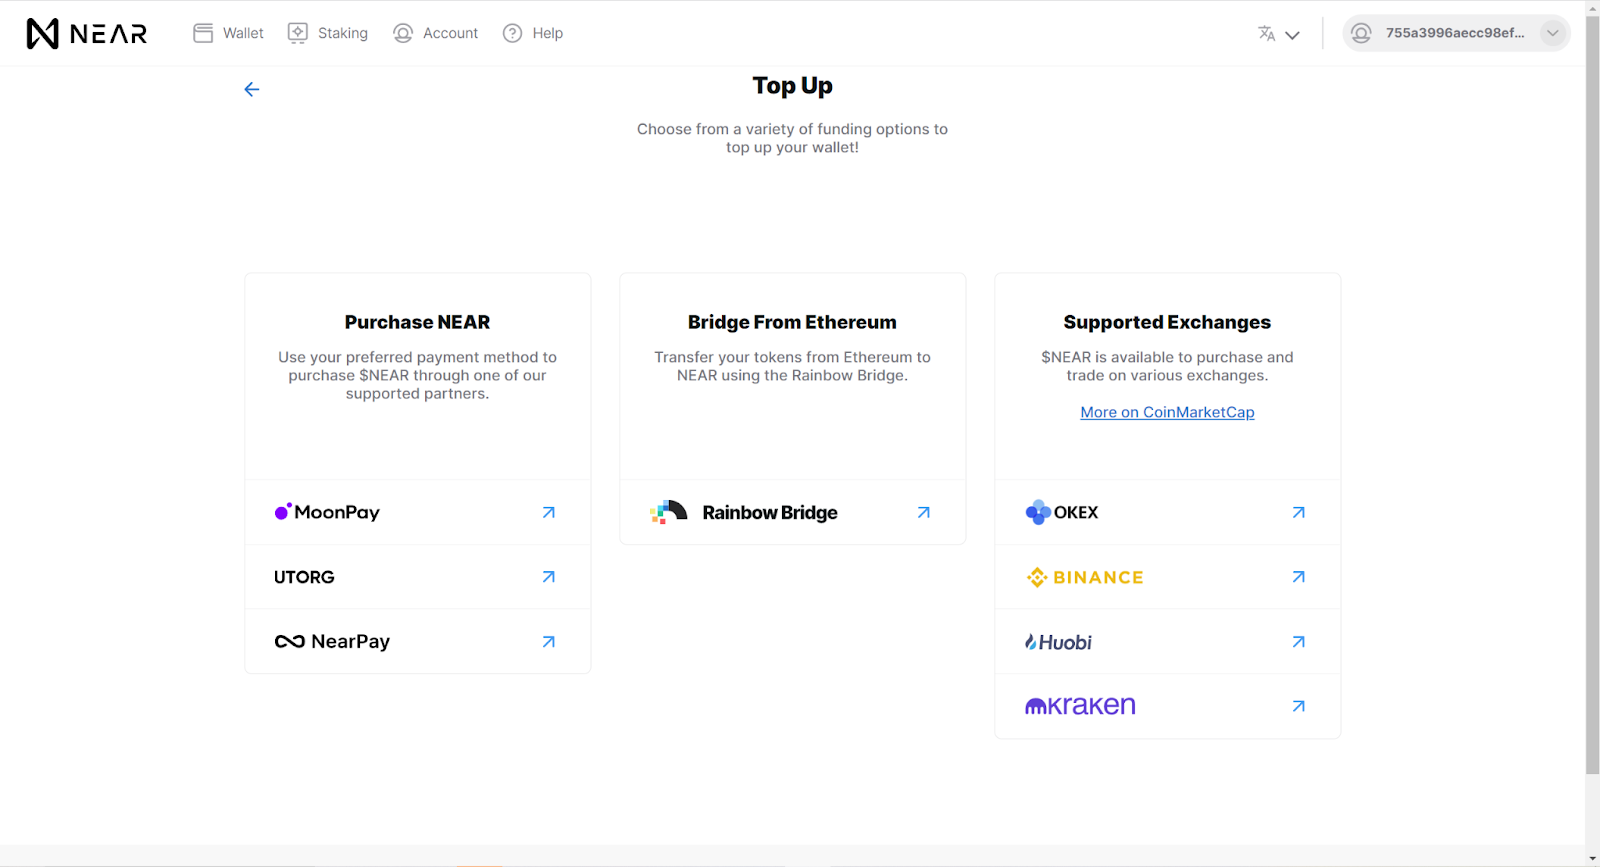Expand the account 755a3996aecc98ef dropdown

1552,33
